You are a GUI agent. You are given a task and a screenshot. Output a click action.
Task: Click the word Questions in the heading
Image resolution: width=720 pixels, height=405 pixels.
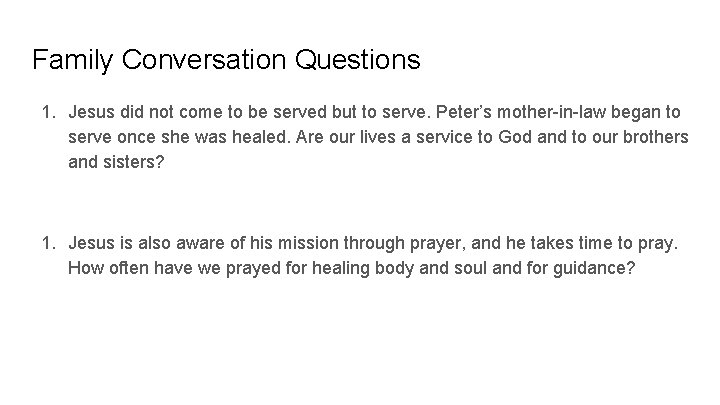coord(358,60)
